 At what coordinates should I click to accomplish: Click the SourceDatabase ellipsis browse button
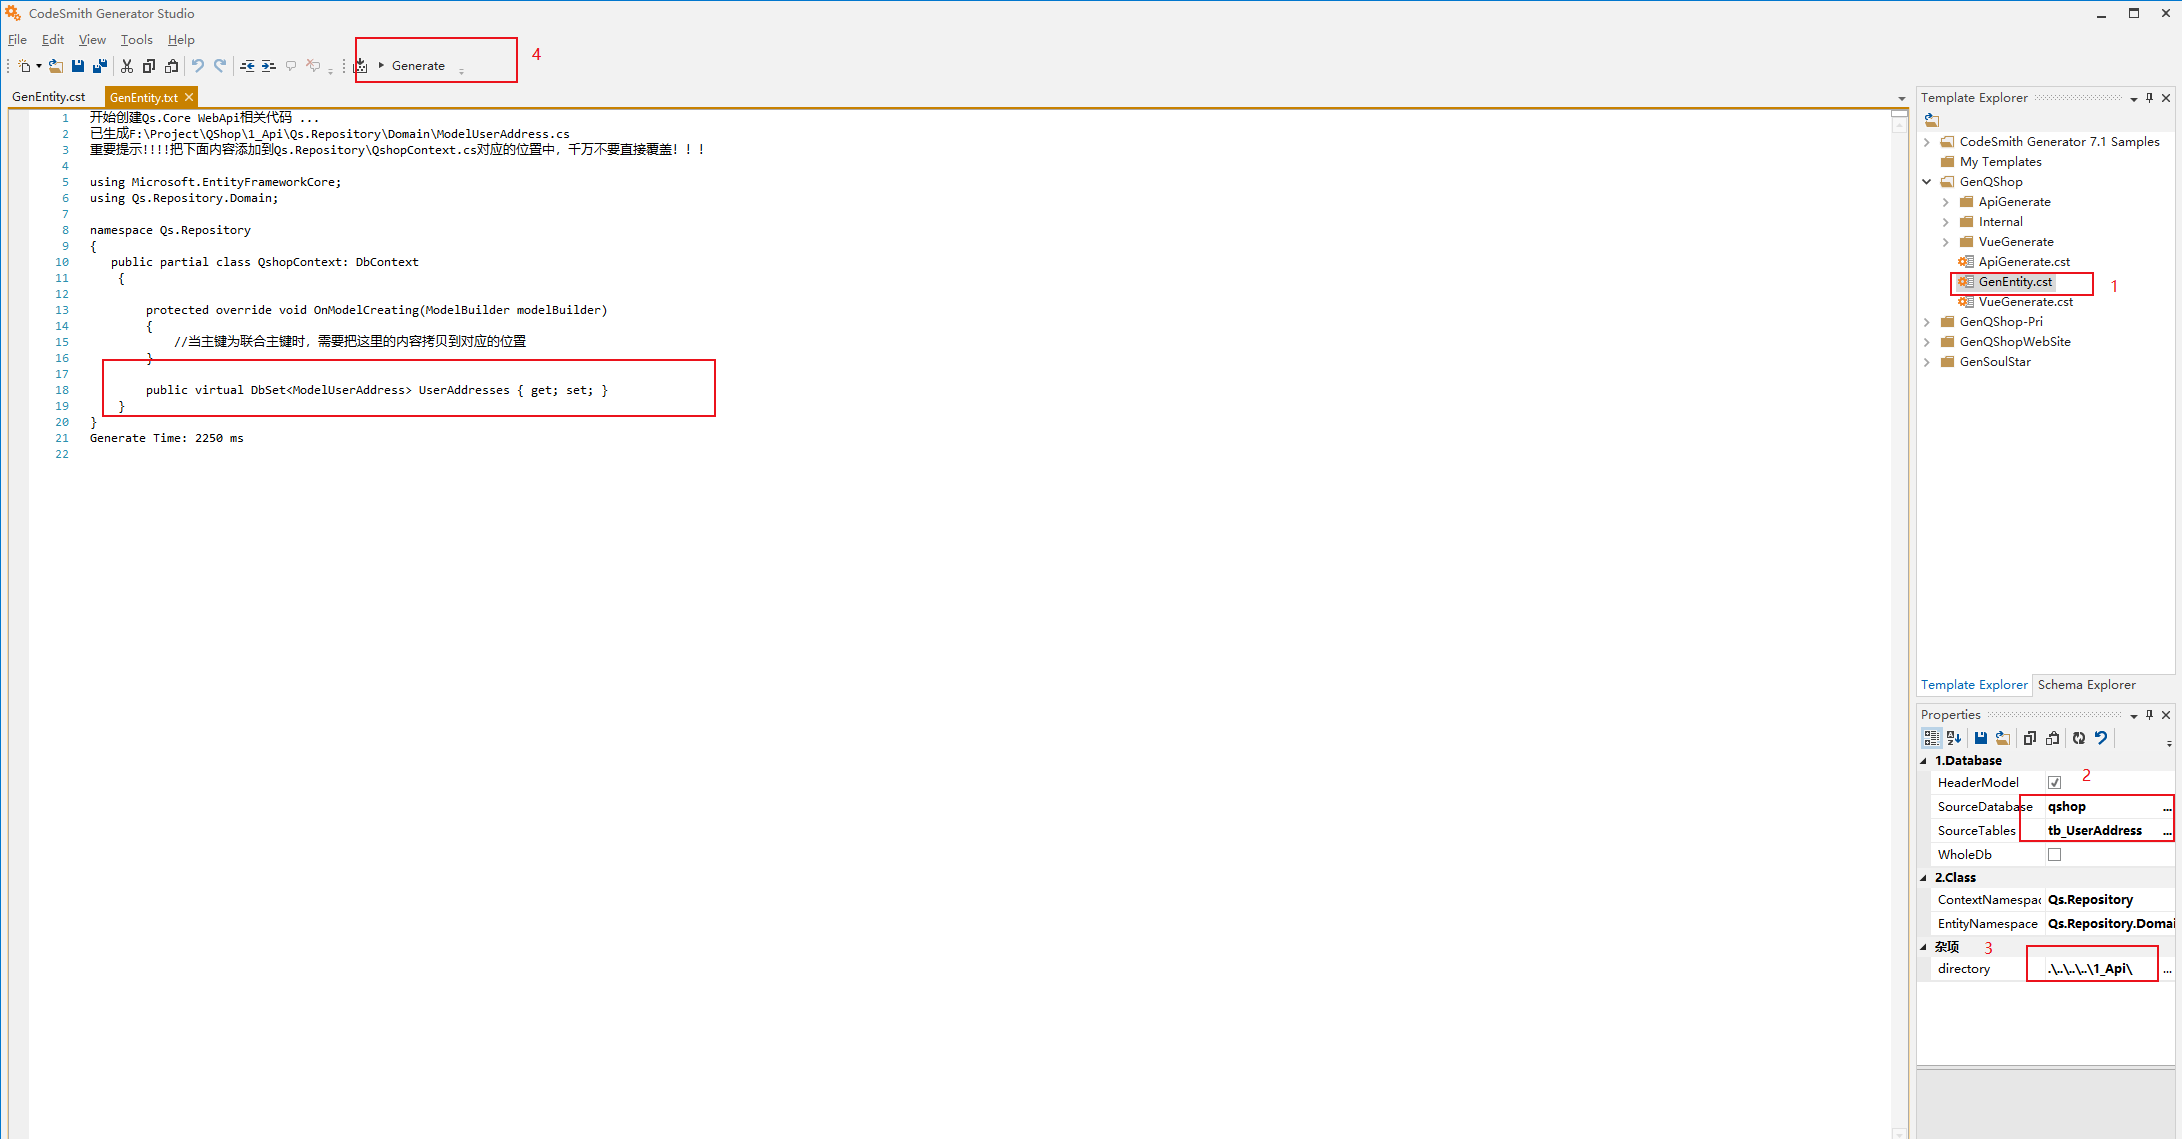[2167, 807]
